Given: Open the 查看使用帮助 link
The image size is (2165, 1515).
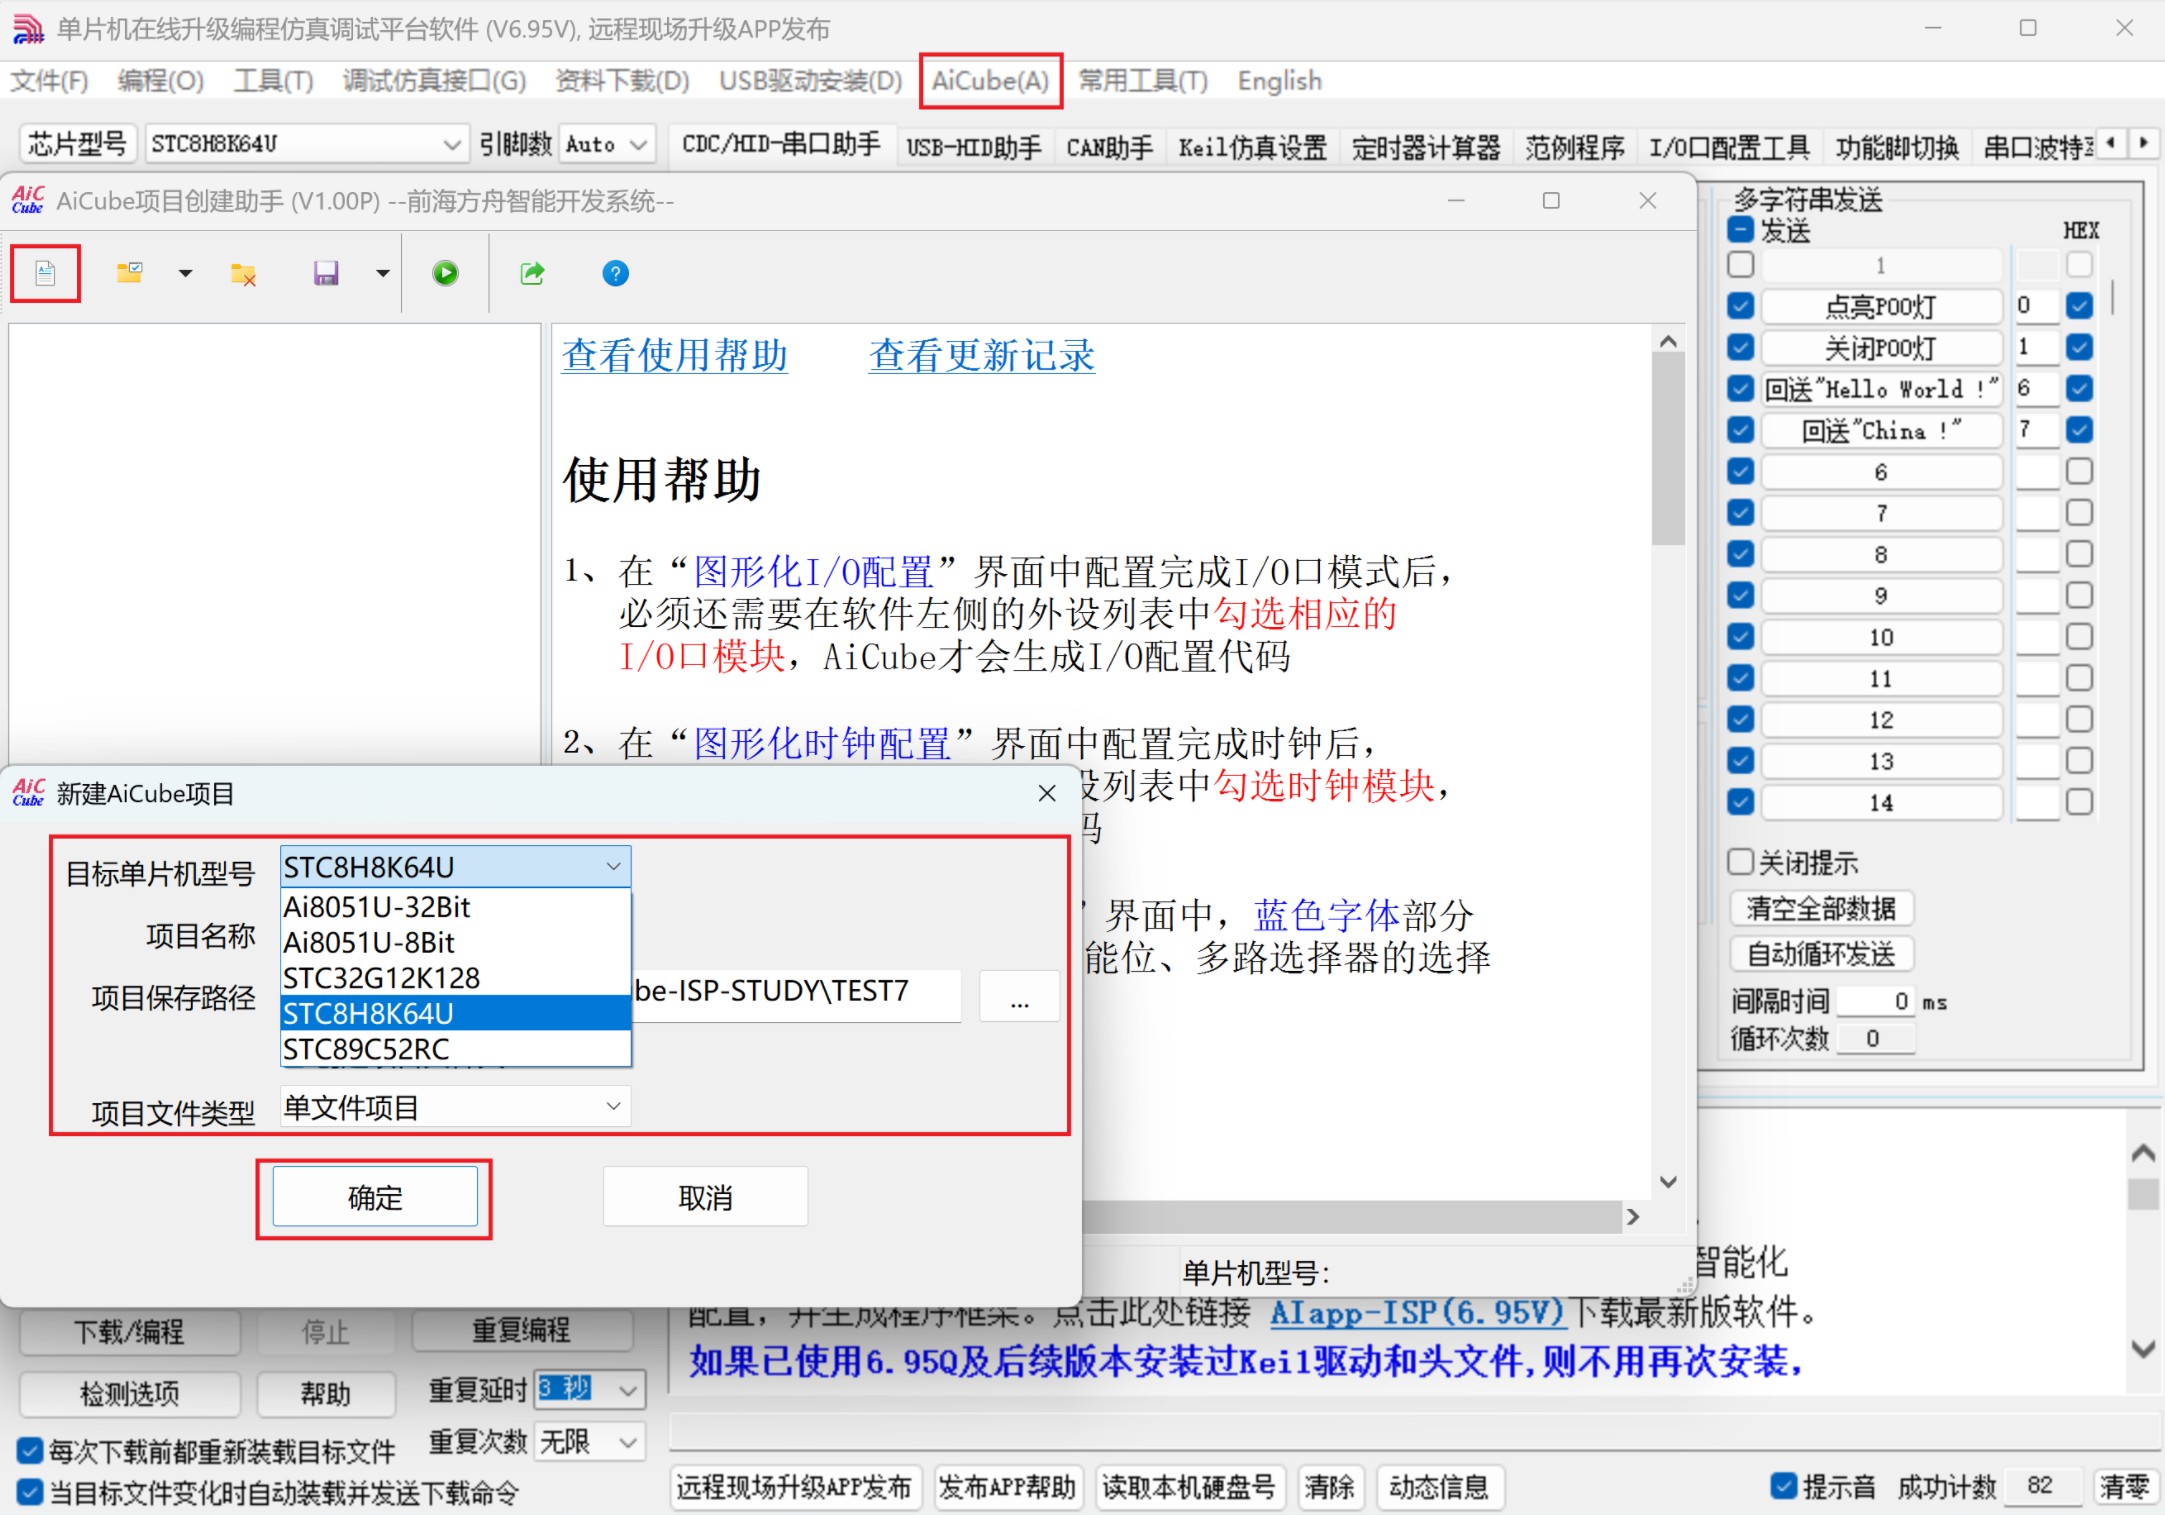Looking at the screenshot, I should click(675, 355).
